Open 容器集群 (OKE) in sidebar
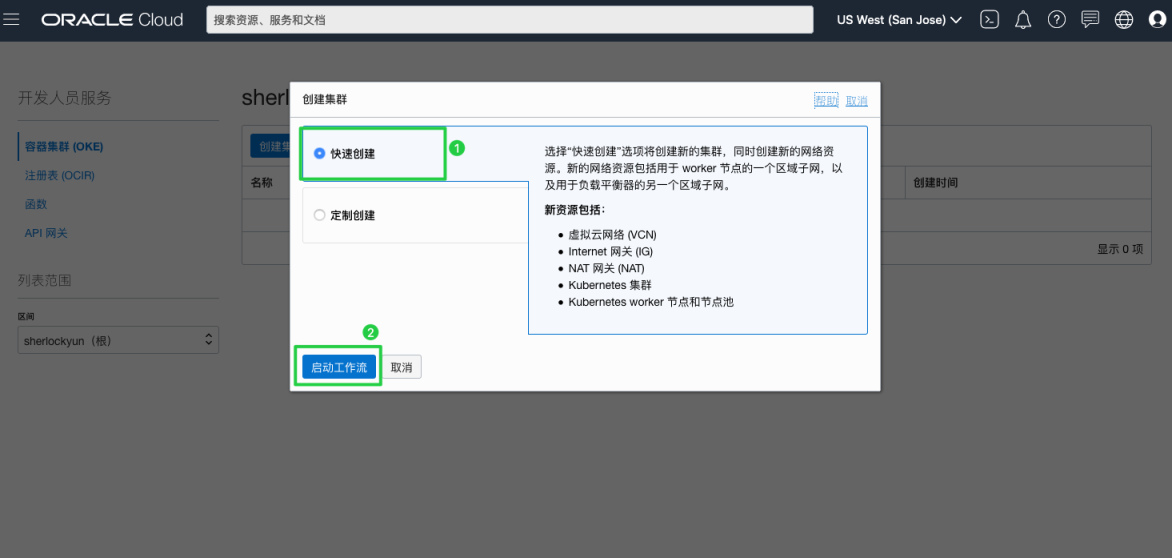1172x558 pixels. pyautogui.click(x=64, y=146)
